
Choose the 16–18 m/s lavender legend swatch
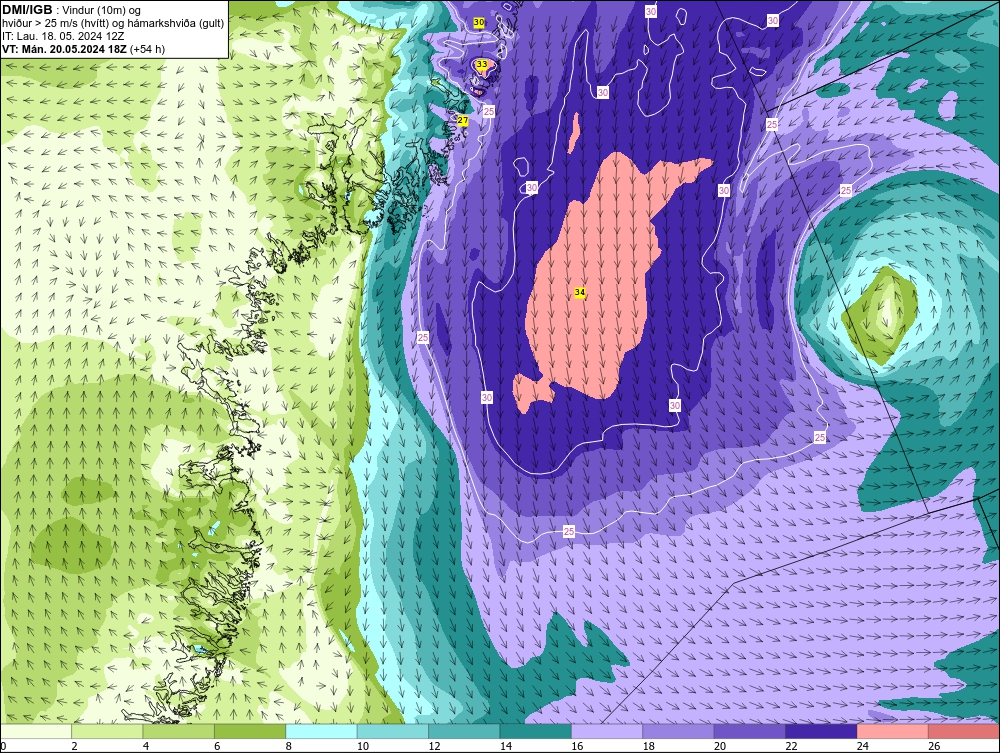click(x=607, y=731)
